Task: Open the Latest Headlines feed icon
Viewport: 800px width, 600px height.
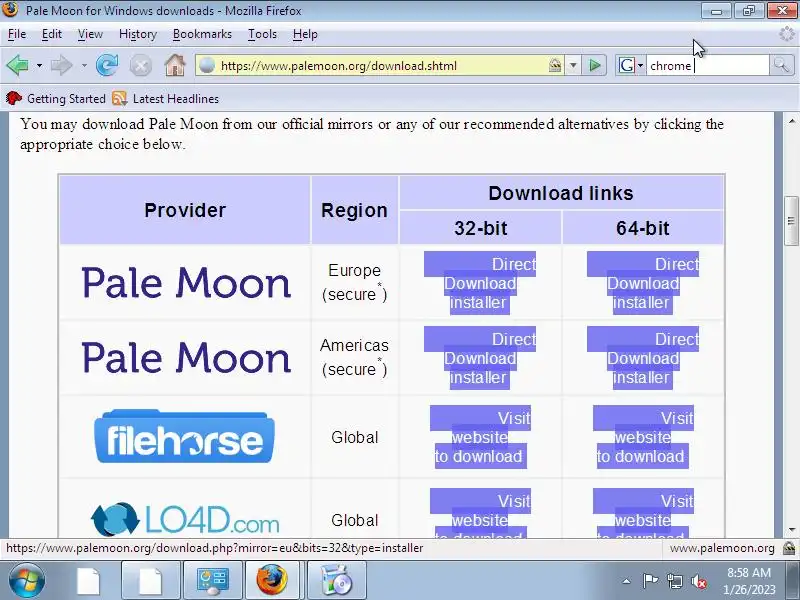Action: [x=119, y=98]
